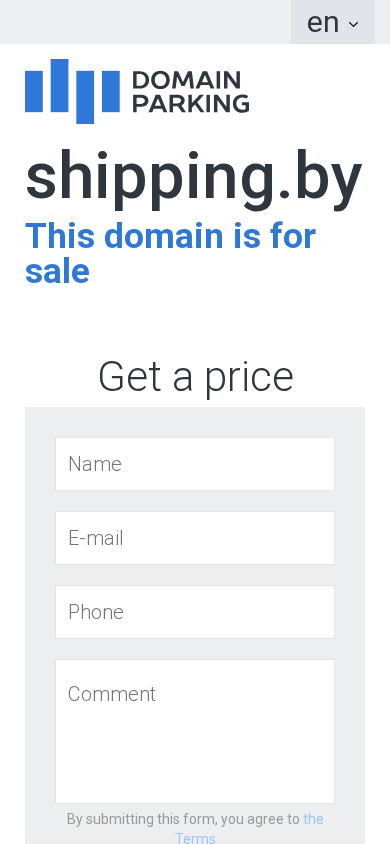
Task: Click the Phone placeholder text
Action: point(96,612)
